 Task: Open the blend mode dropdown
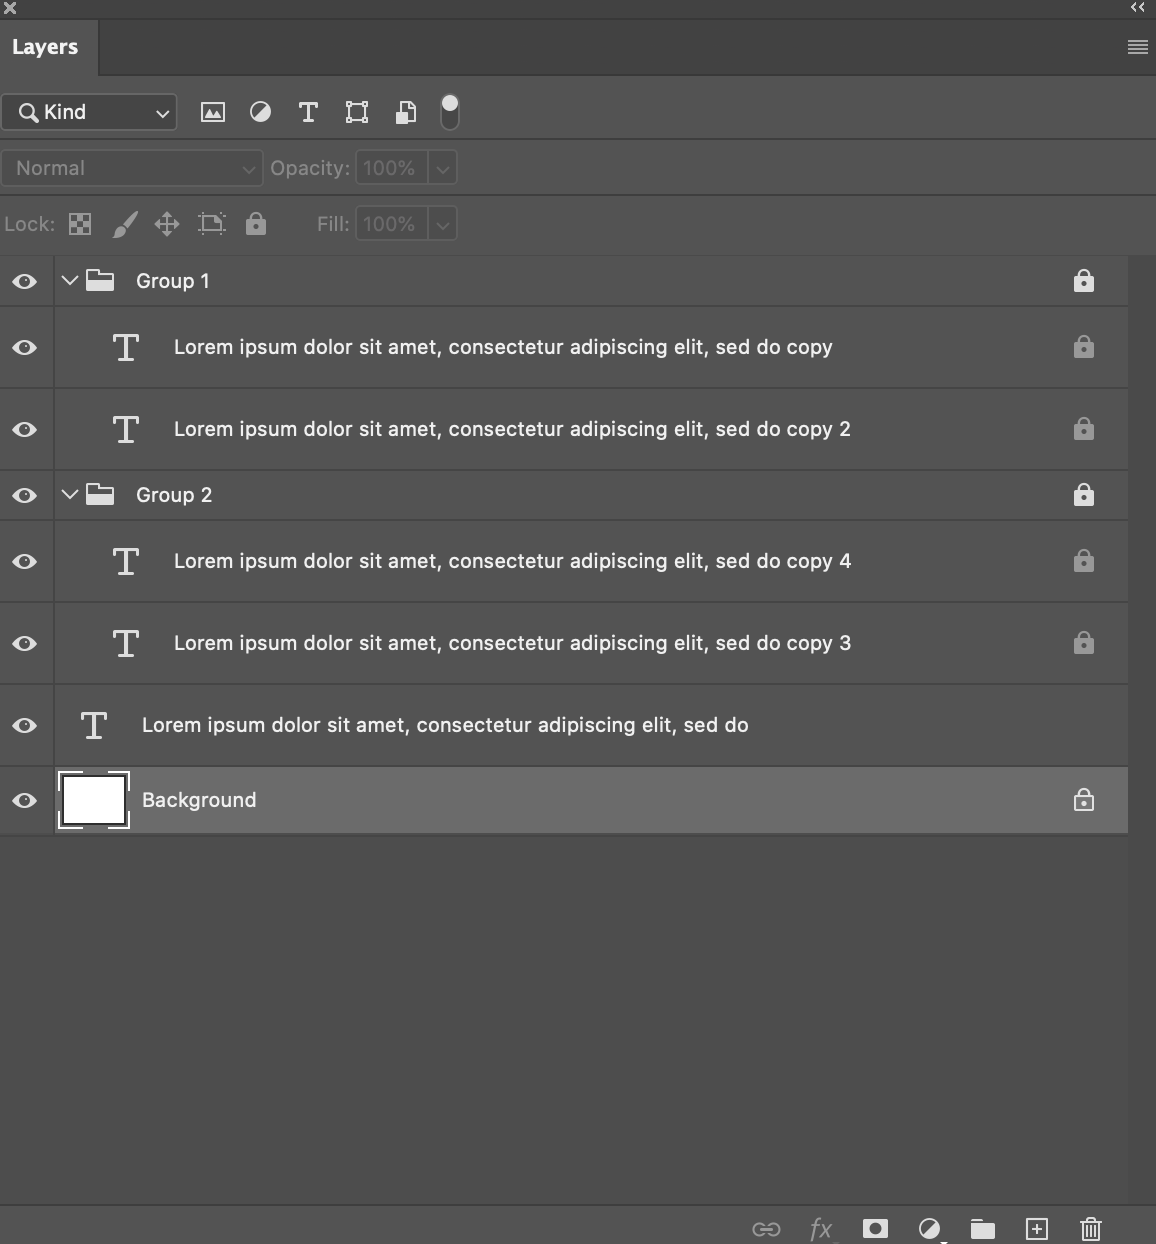click(131, 168)
